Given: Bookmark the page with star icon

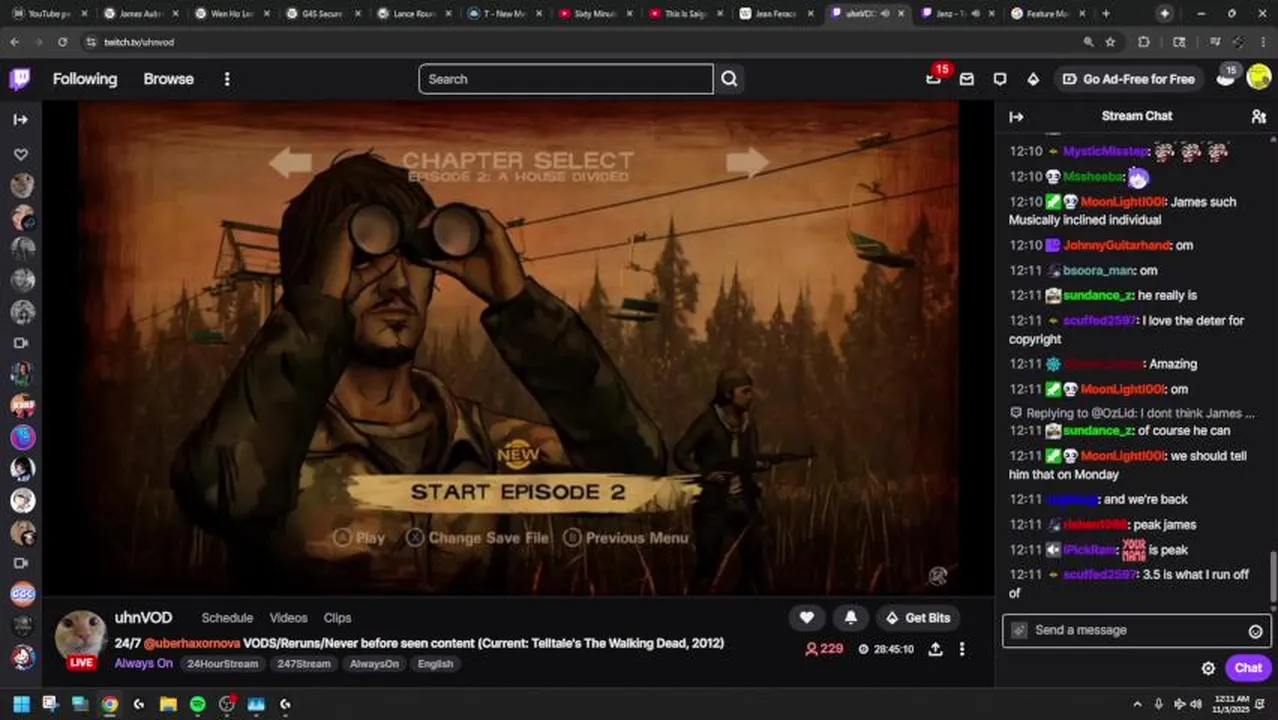Looking at the screenshot, I should 1110,42.
